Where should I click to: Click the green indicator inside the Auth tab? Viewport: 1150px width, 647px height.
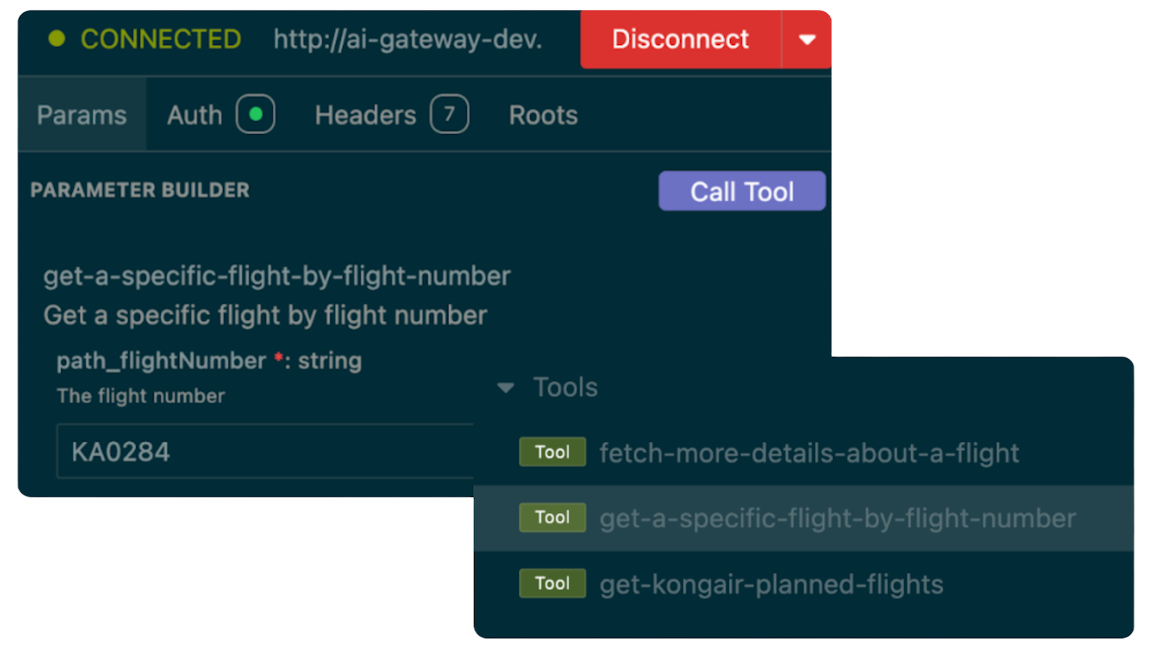[255, 114]
